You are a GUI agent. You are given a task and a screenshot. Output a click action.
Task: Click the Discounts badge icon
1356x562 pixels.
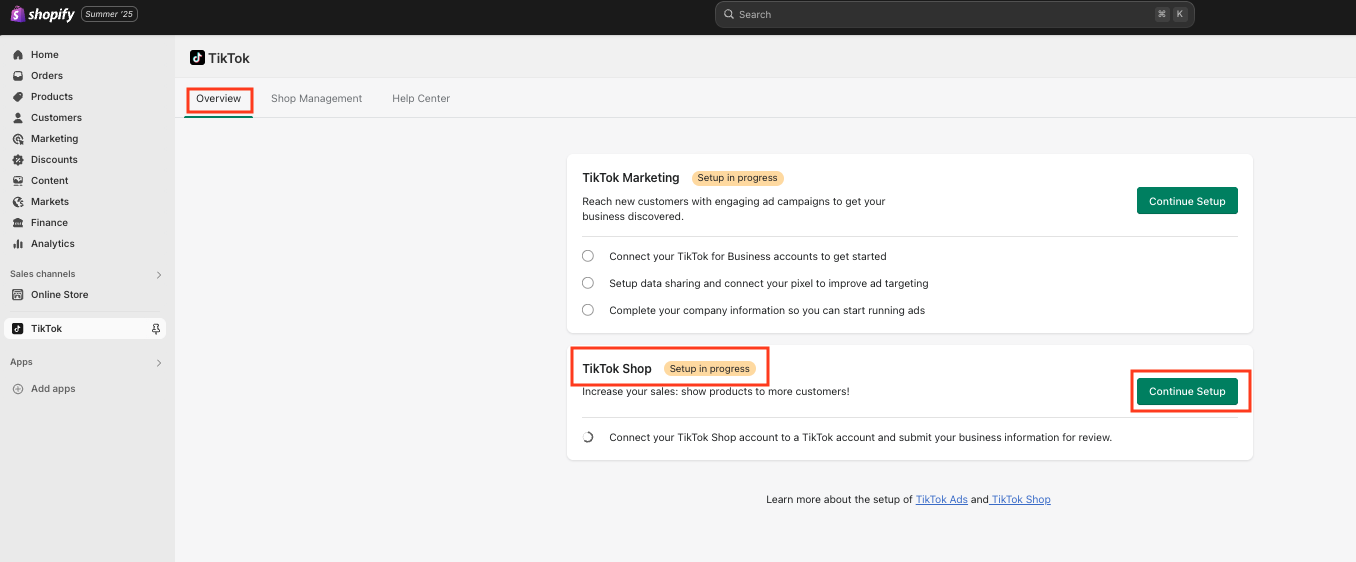pyautogui.click(x=18, y=160)
